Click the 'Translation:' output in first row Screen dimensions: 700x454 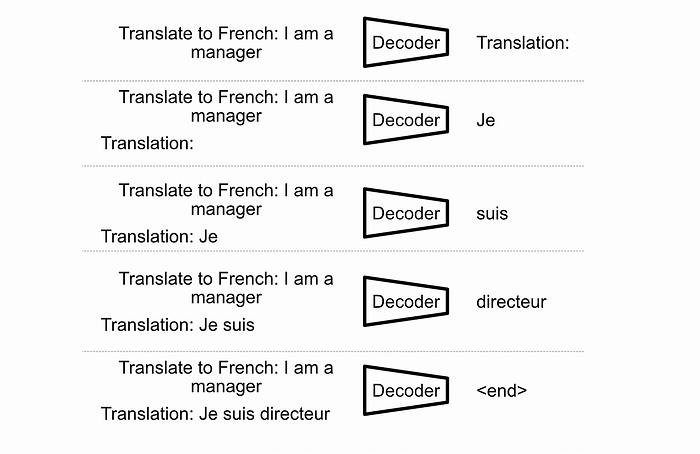[522, 43]
